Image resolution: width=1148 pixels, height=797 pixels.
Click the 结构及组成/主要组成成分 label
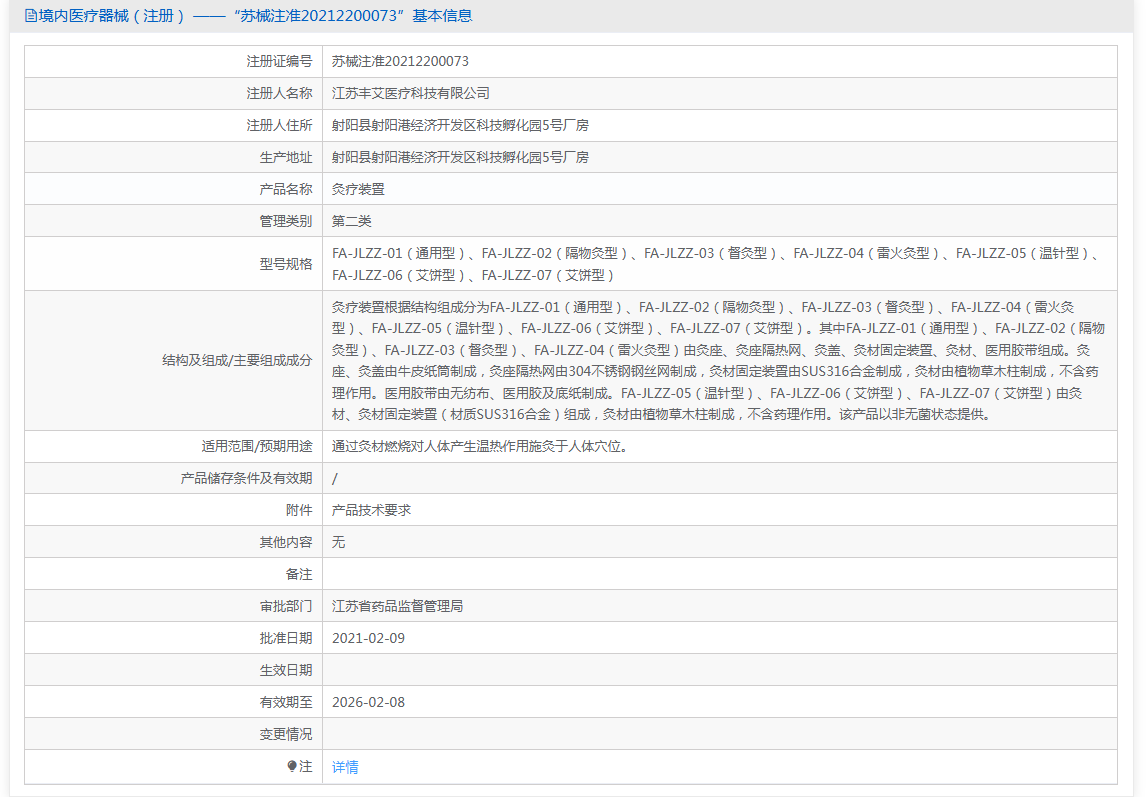(237, 360)
